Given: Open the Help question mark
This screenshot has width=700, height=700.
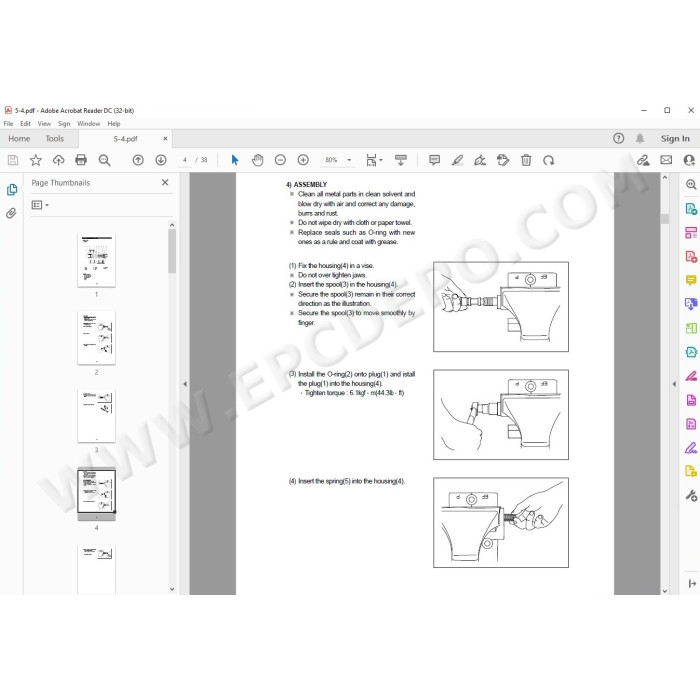Looking at the screenshot, I should pyautogui.click(x=618, y=138).
